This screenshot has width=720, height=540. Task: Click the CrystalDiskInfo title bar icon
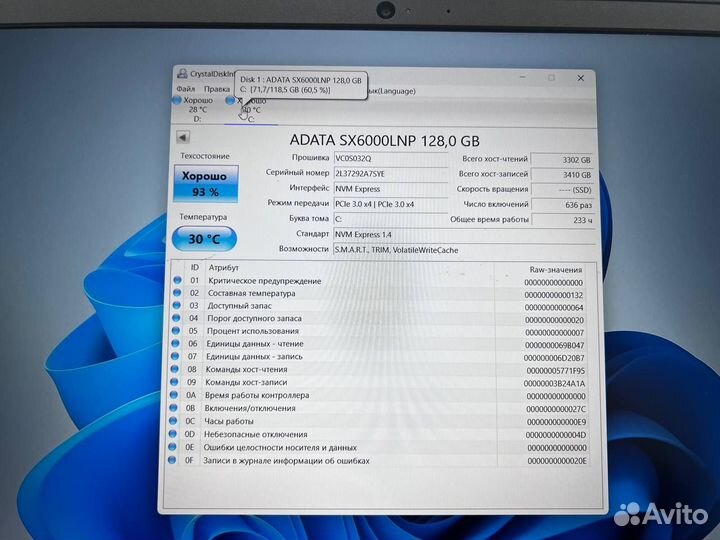coord(183,73)
